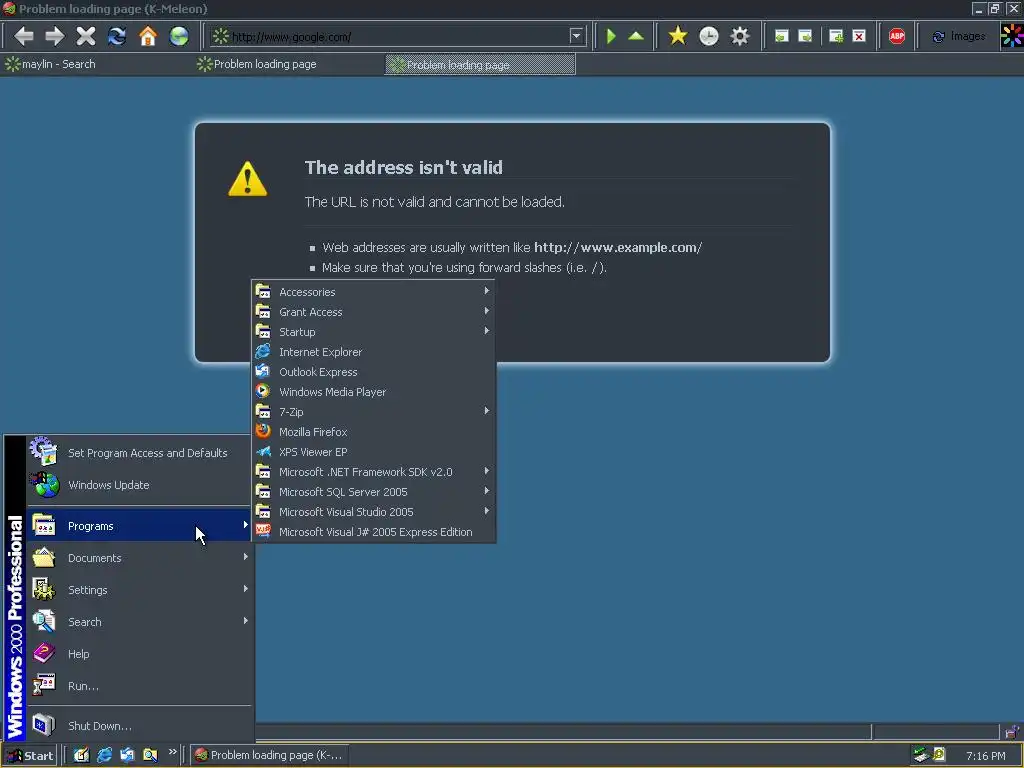1024x768 pixels.
Task: Close current tab red X icon
Action: pos(859,36)
